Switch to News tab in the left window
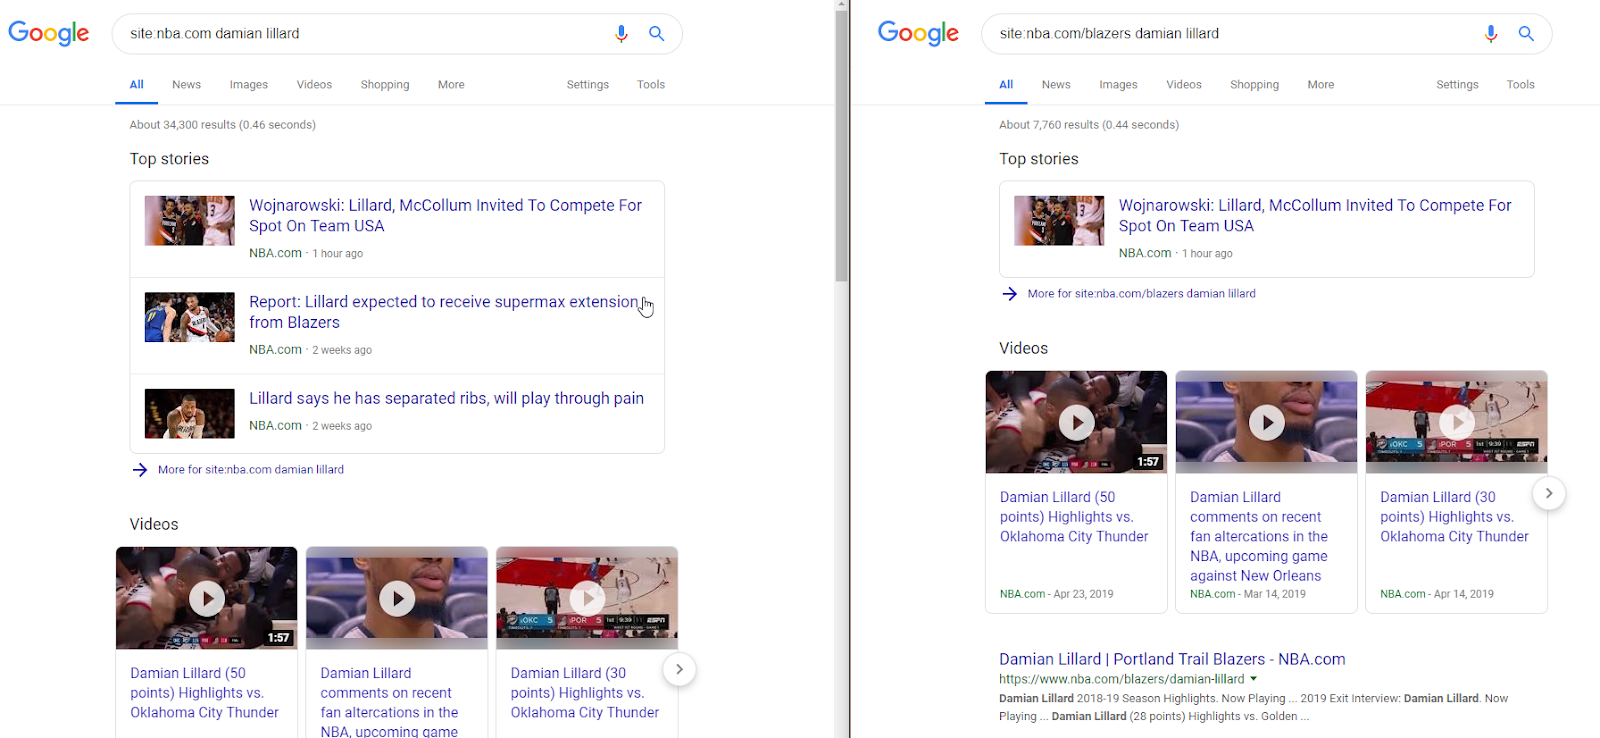 [x=187, y=85]
